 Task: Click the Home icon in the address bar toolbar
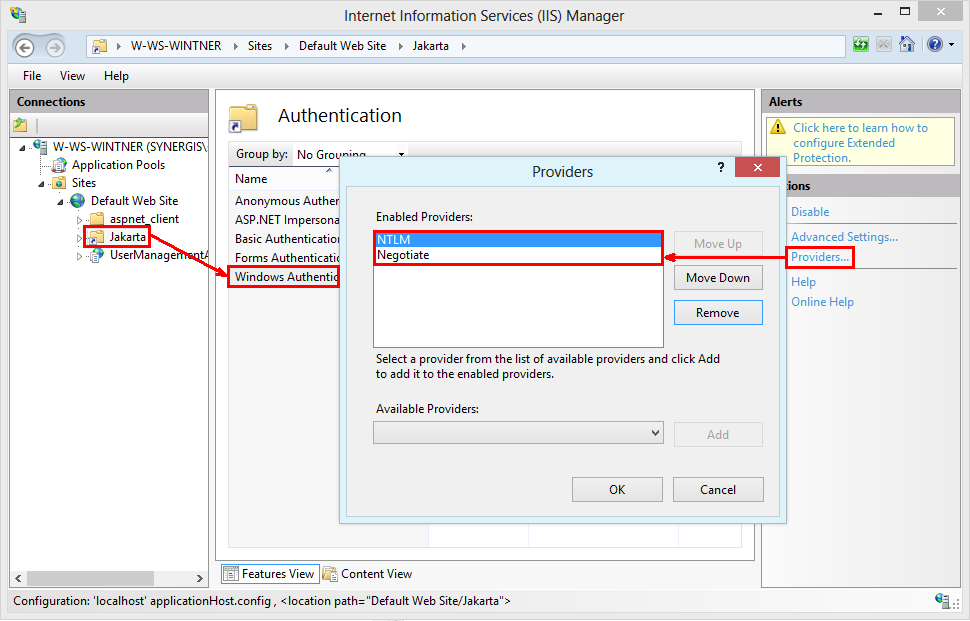[906, 44]
